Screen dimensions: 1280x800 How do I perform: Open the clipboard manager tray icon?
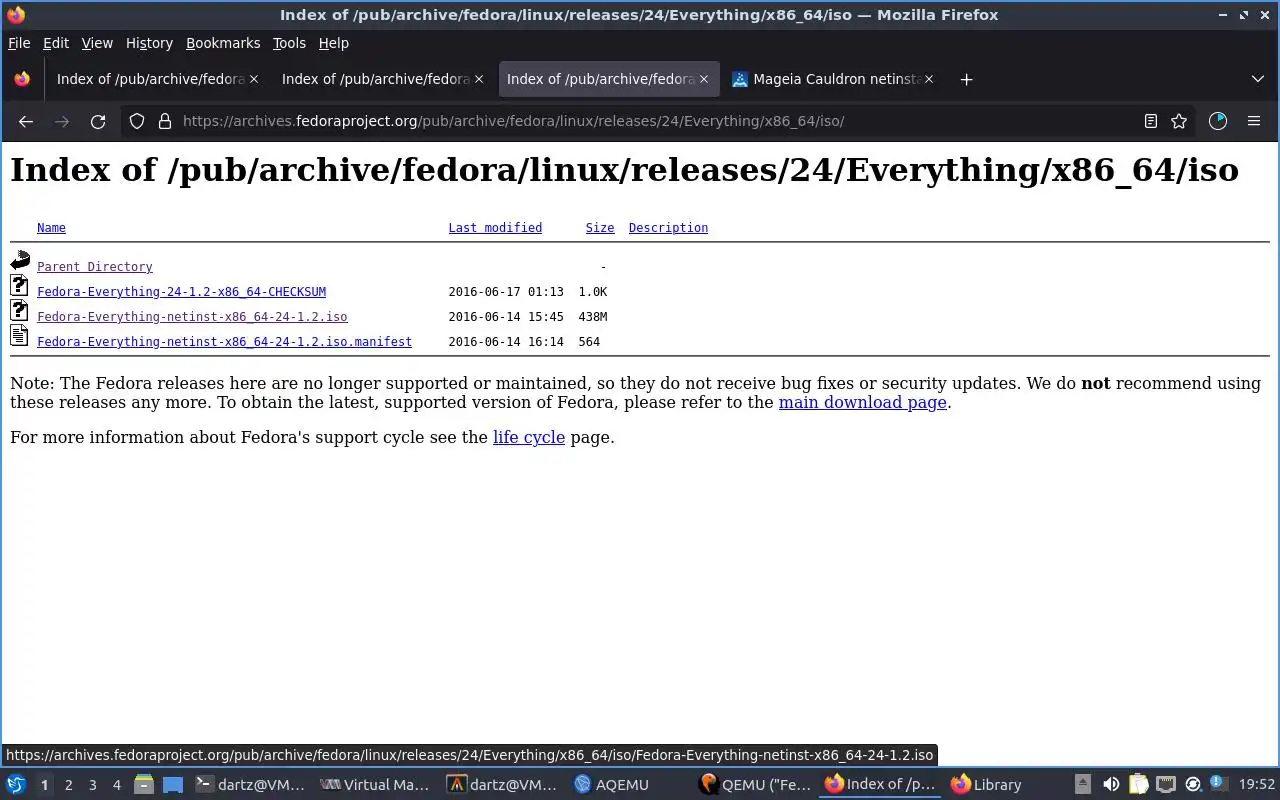[x=1138, y=785]
